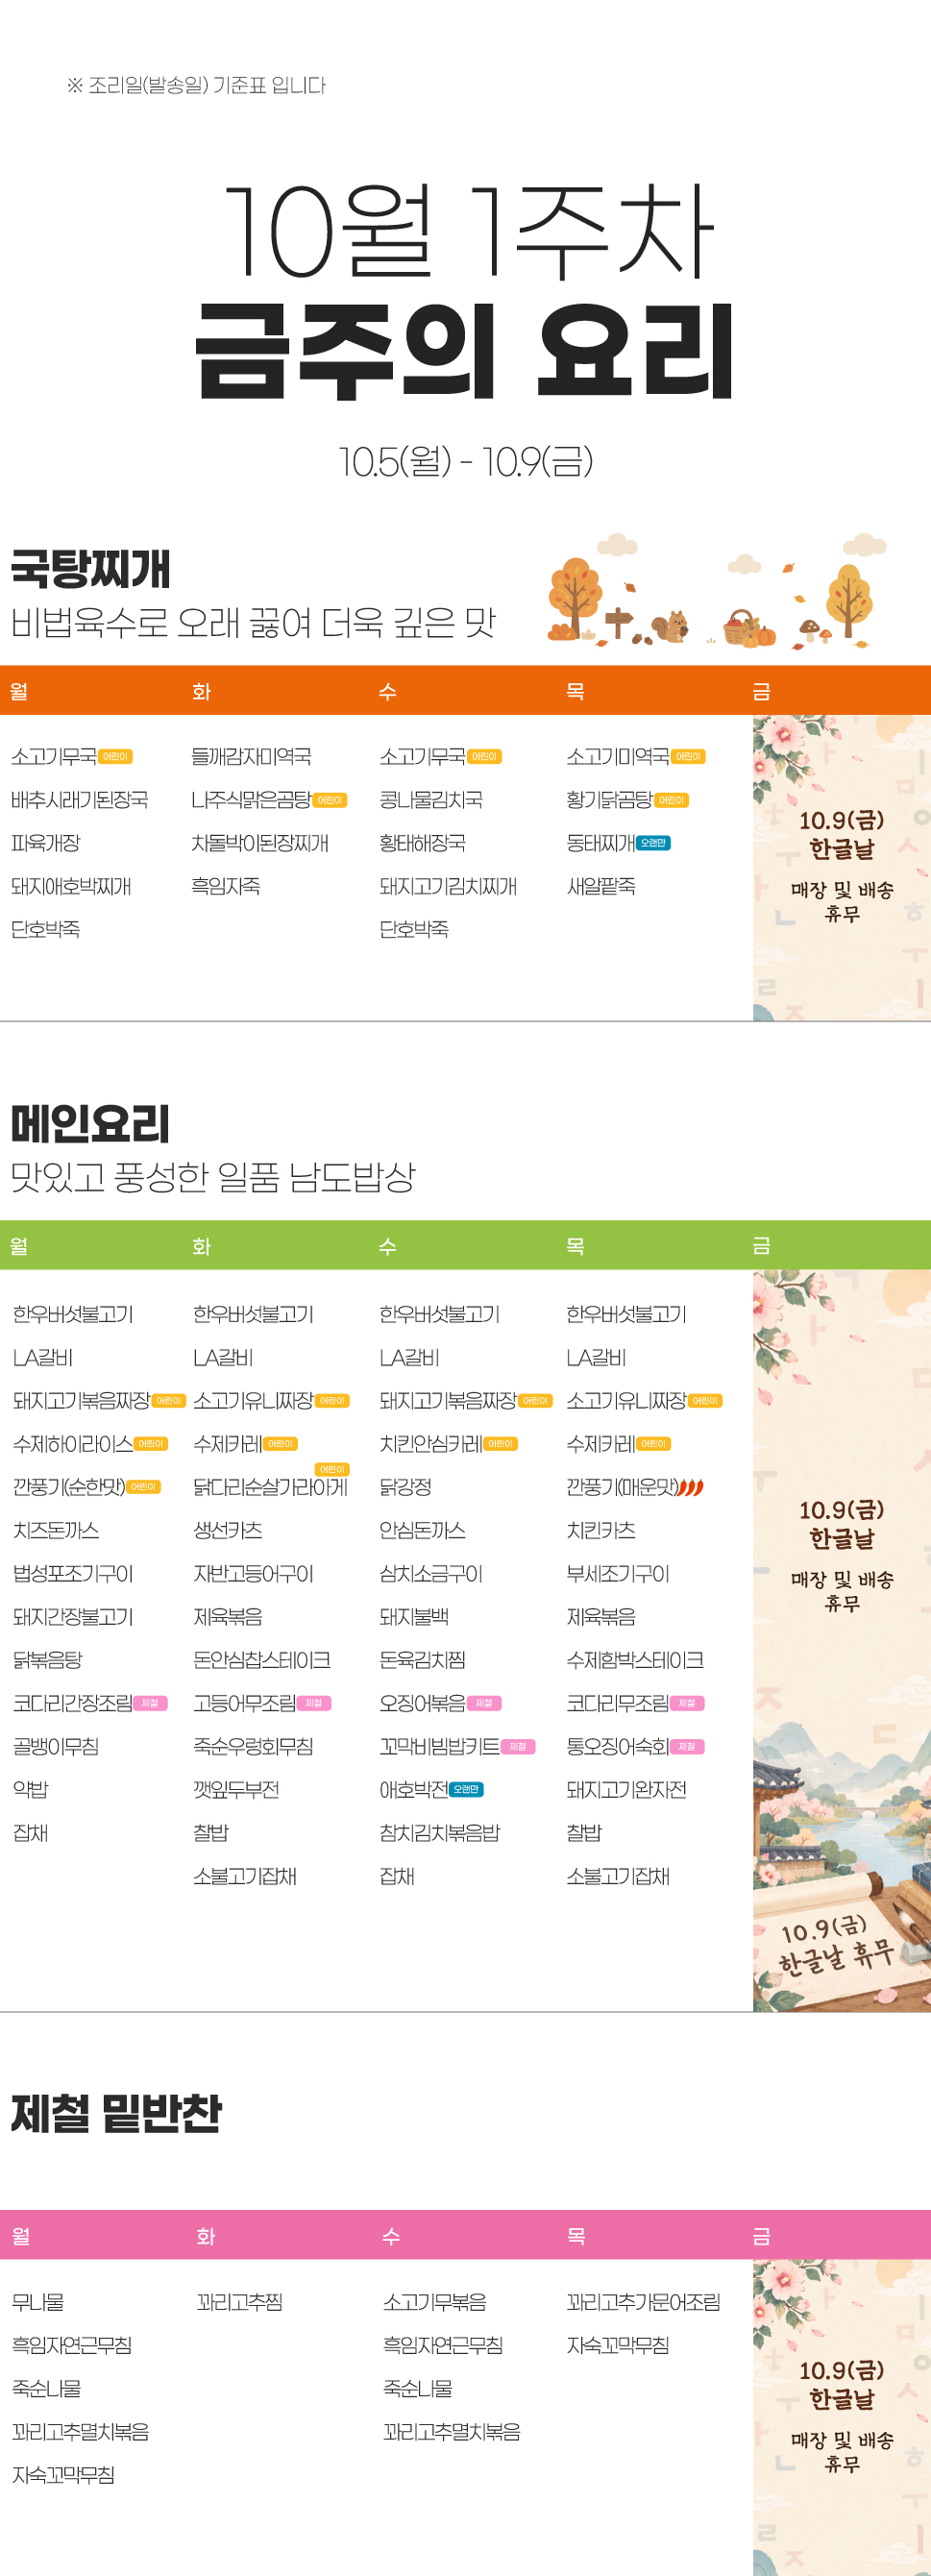
Task: Click the 한글날 휴무 banner in the 국탕찌개 table
Action: pos(842,867)
